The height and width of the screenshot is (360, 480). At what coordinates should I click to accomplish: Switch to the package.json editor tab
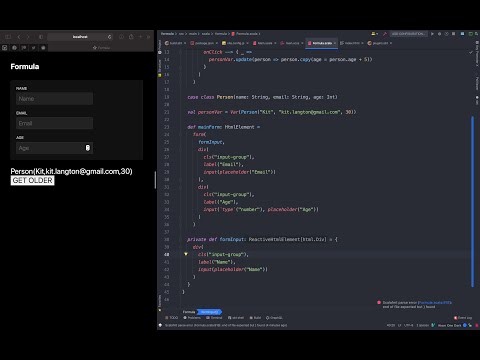tap(204, 43)
